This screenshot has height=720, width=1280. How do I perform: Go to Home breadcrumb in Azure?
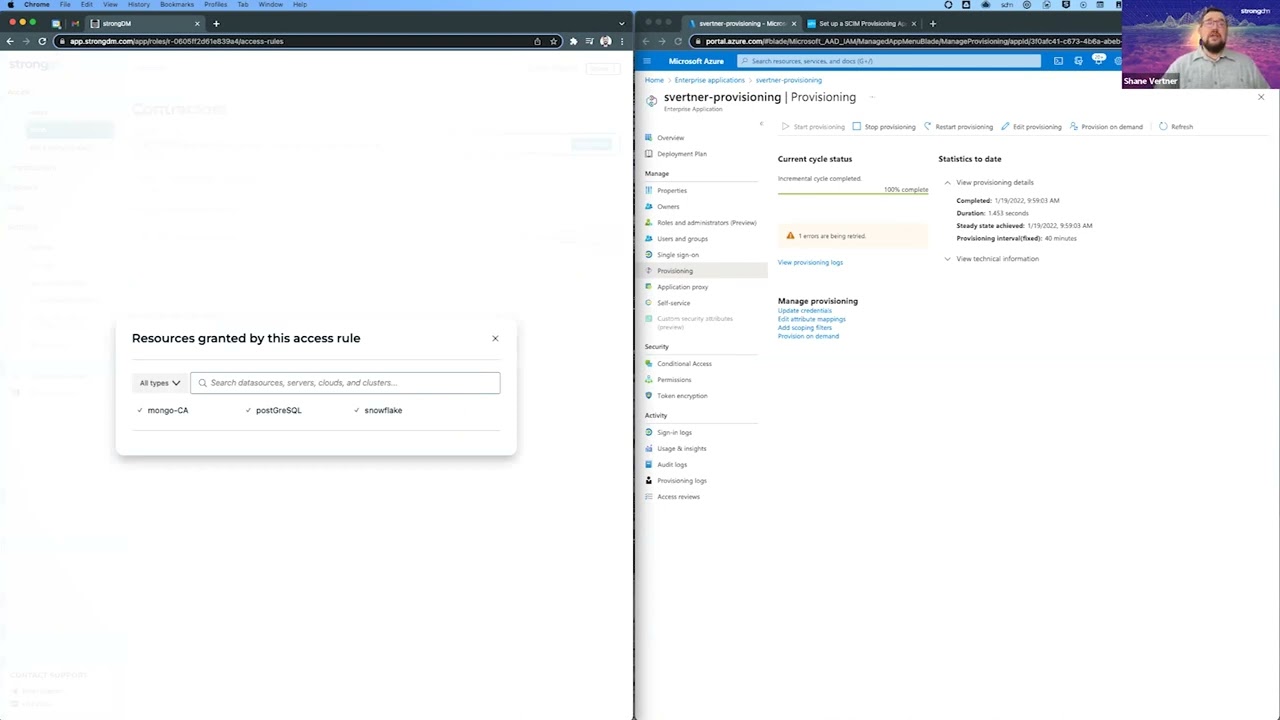pyautogui.click(x=654, y=80)
